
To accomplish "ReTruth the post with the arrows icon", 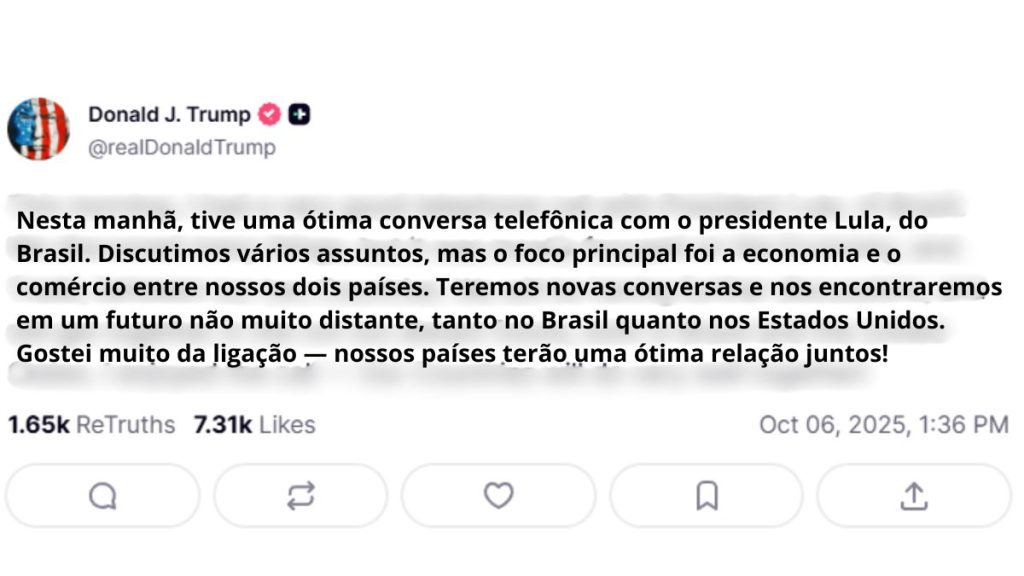I will tap(300, 496).
